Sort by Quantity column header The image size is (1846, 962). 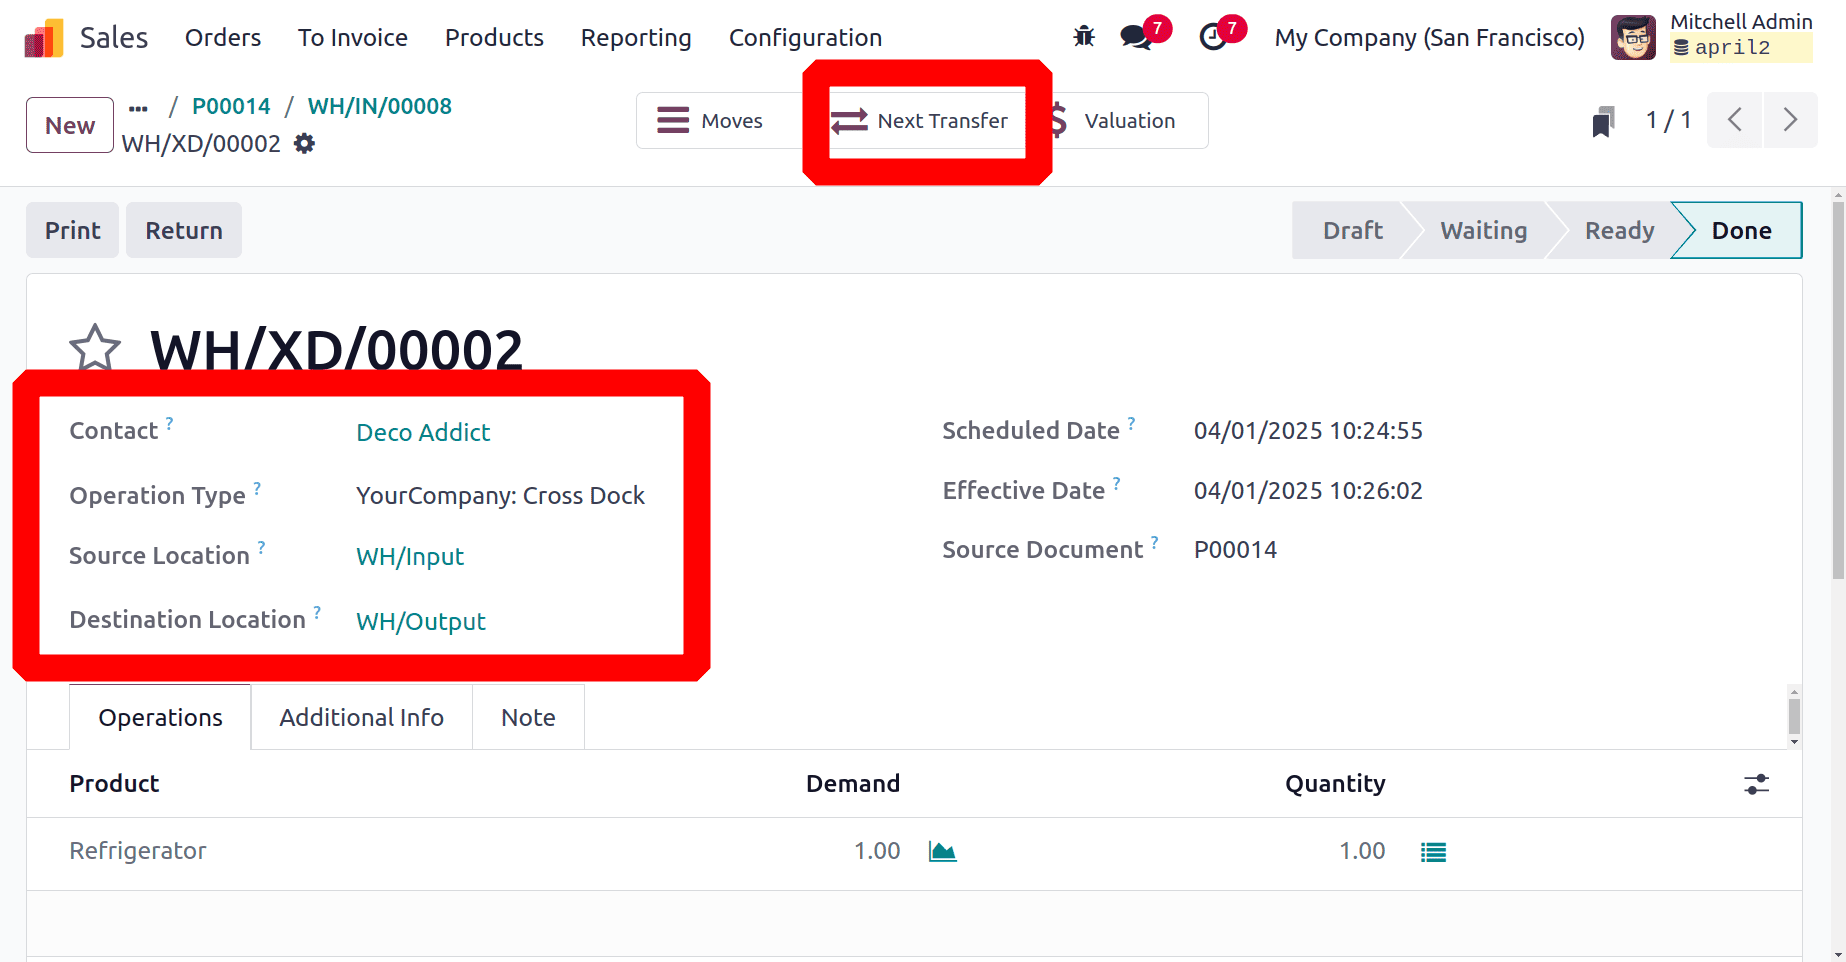point(1335,784)
